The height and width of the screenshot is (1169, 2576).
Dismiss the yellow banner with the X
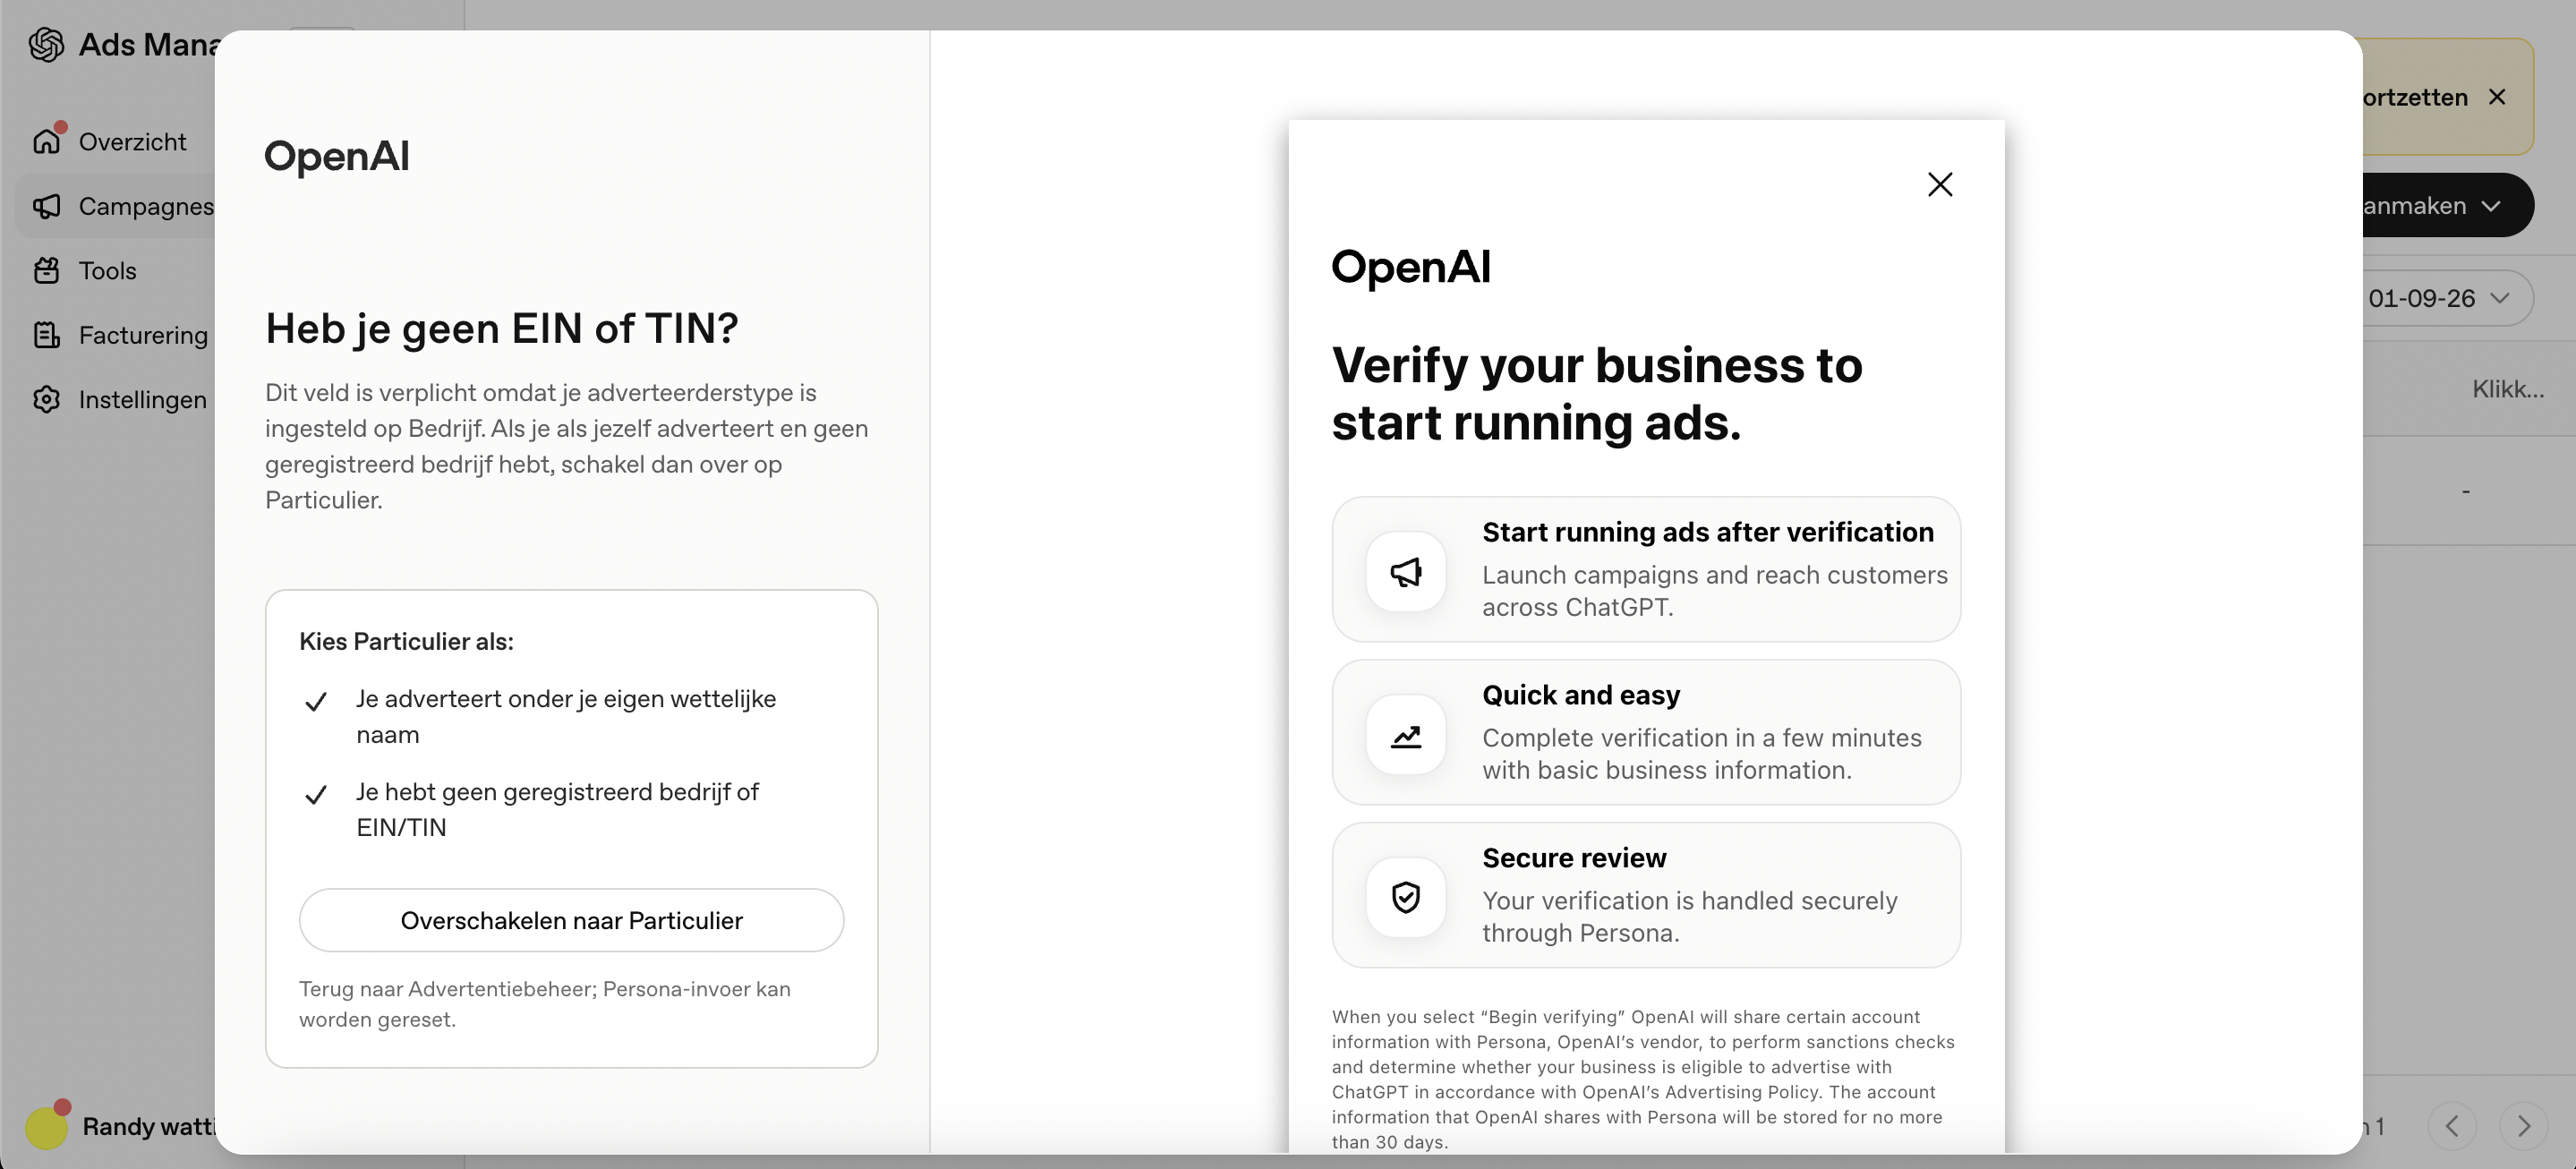click(2497, 97)
